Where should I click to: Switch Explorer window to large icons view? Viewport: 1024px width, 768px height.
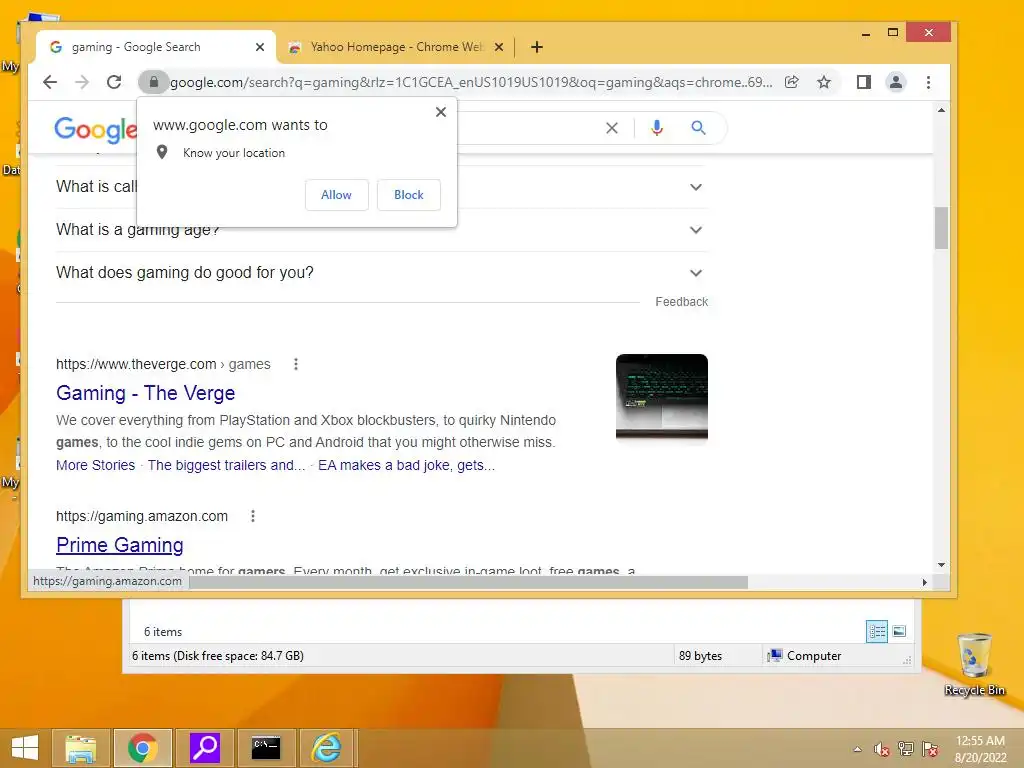coord(899,631)
